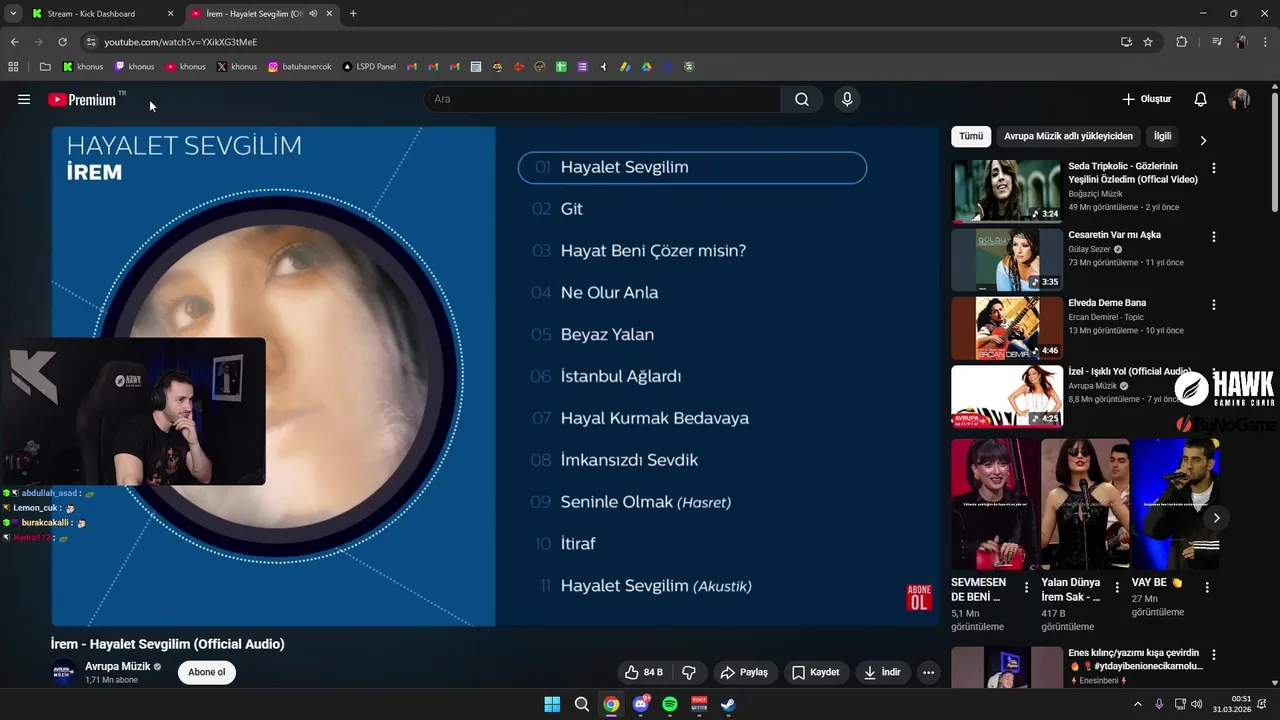Viewport: 1280px width, 720px height.
Task: Save the video with Kaydet
Action: (x=816, y=672)
